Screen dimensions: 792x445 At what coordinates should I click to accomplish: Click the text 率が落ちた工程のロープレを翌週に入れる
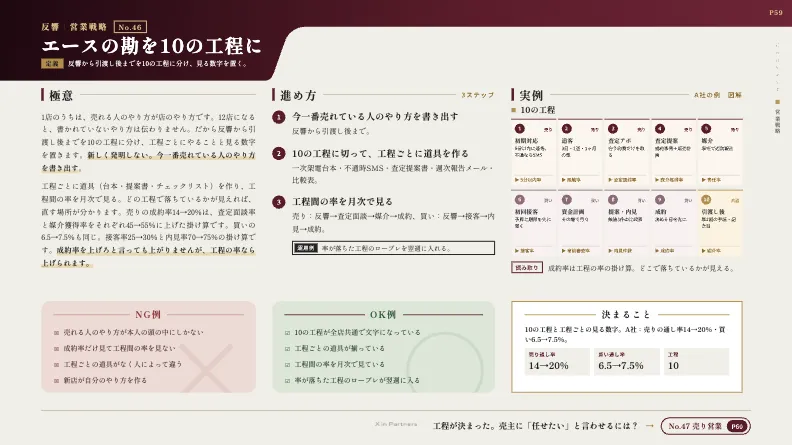386,249
